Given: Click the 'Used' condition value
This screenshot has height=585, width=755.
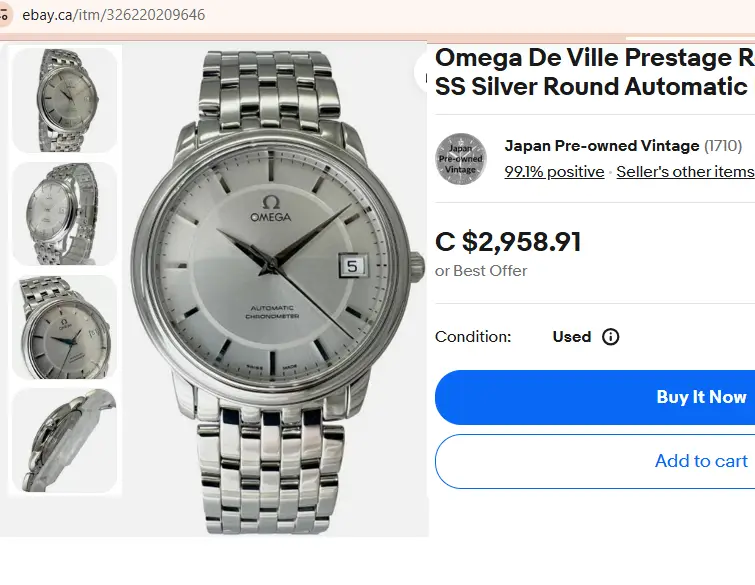Looking at the screenshot, I should (571, 337).
